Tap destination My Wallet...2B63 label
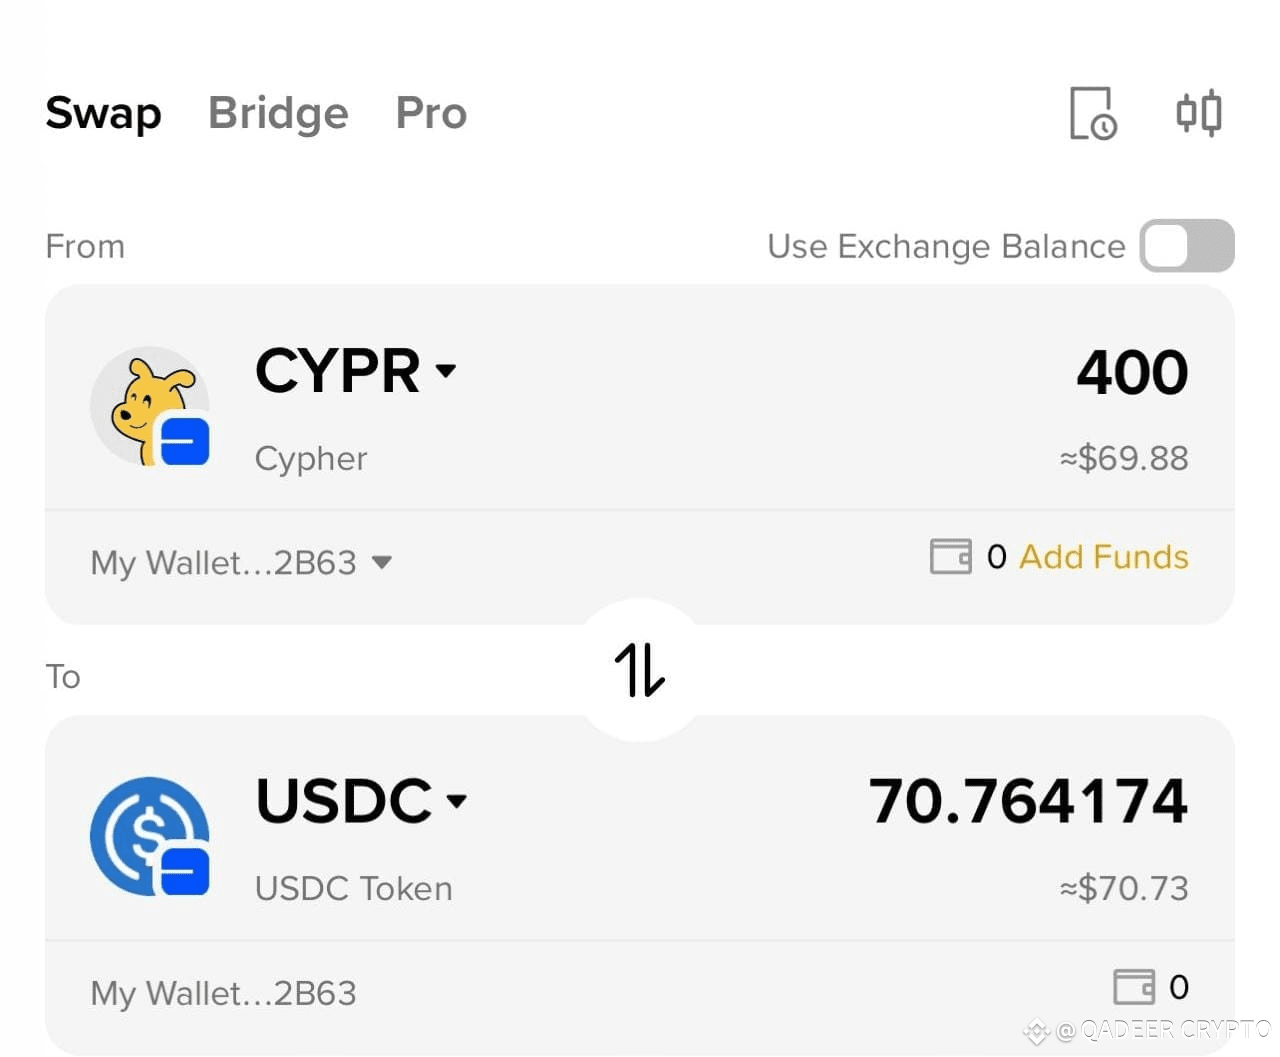1280x1057 pixels. tap(223, 993)
